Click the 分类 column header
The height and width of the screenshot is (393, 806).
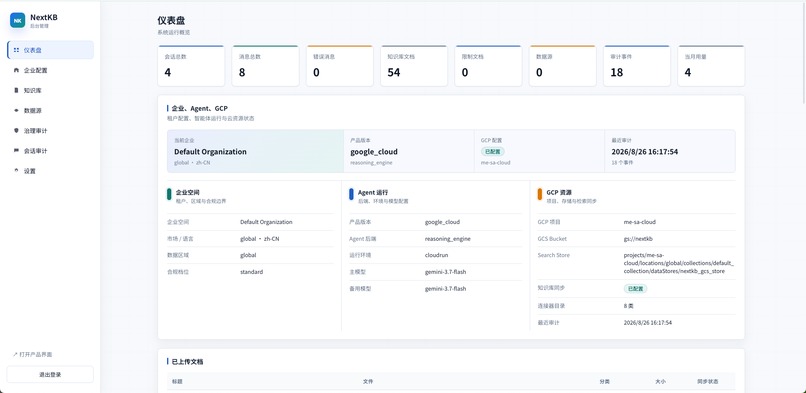click(x=604, y=381)
